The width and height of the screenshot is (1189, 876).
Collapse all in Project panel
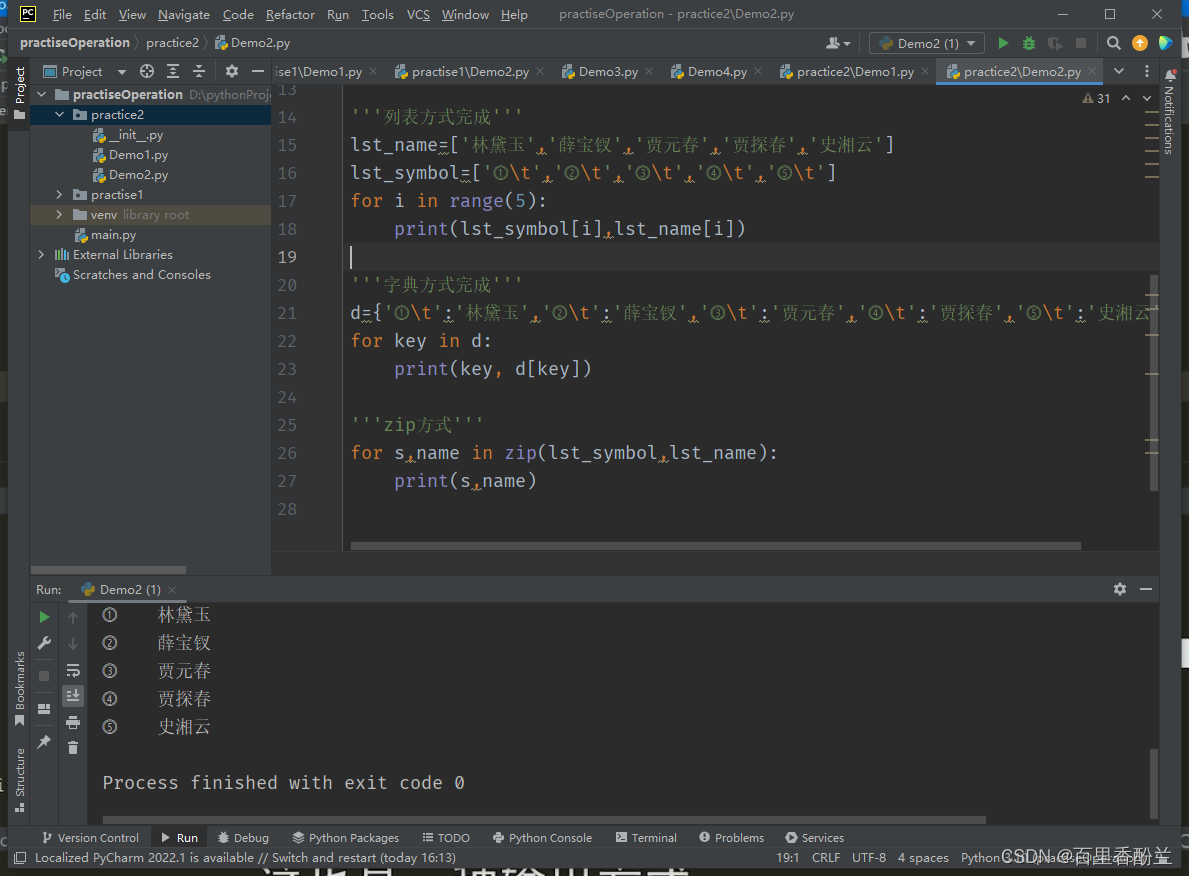pos(199,71)
